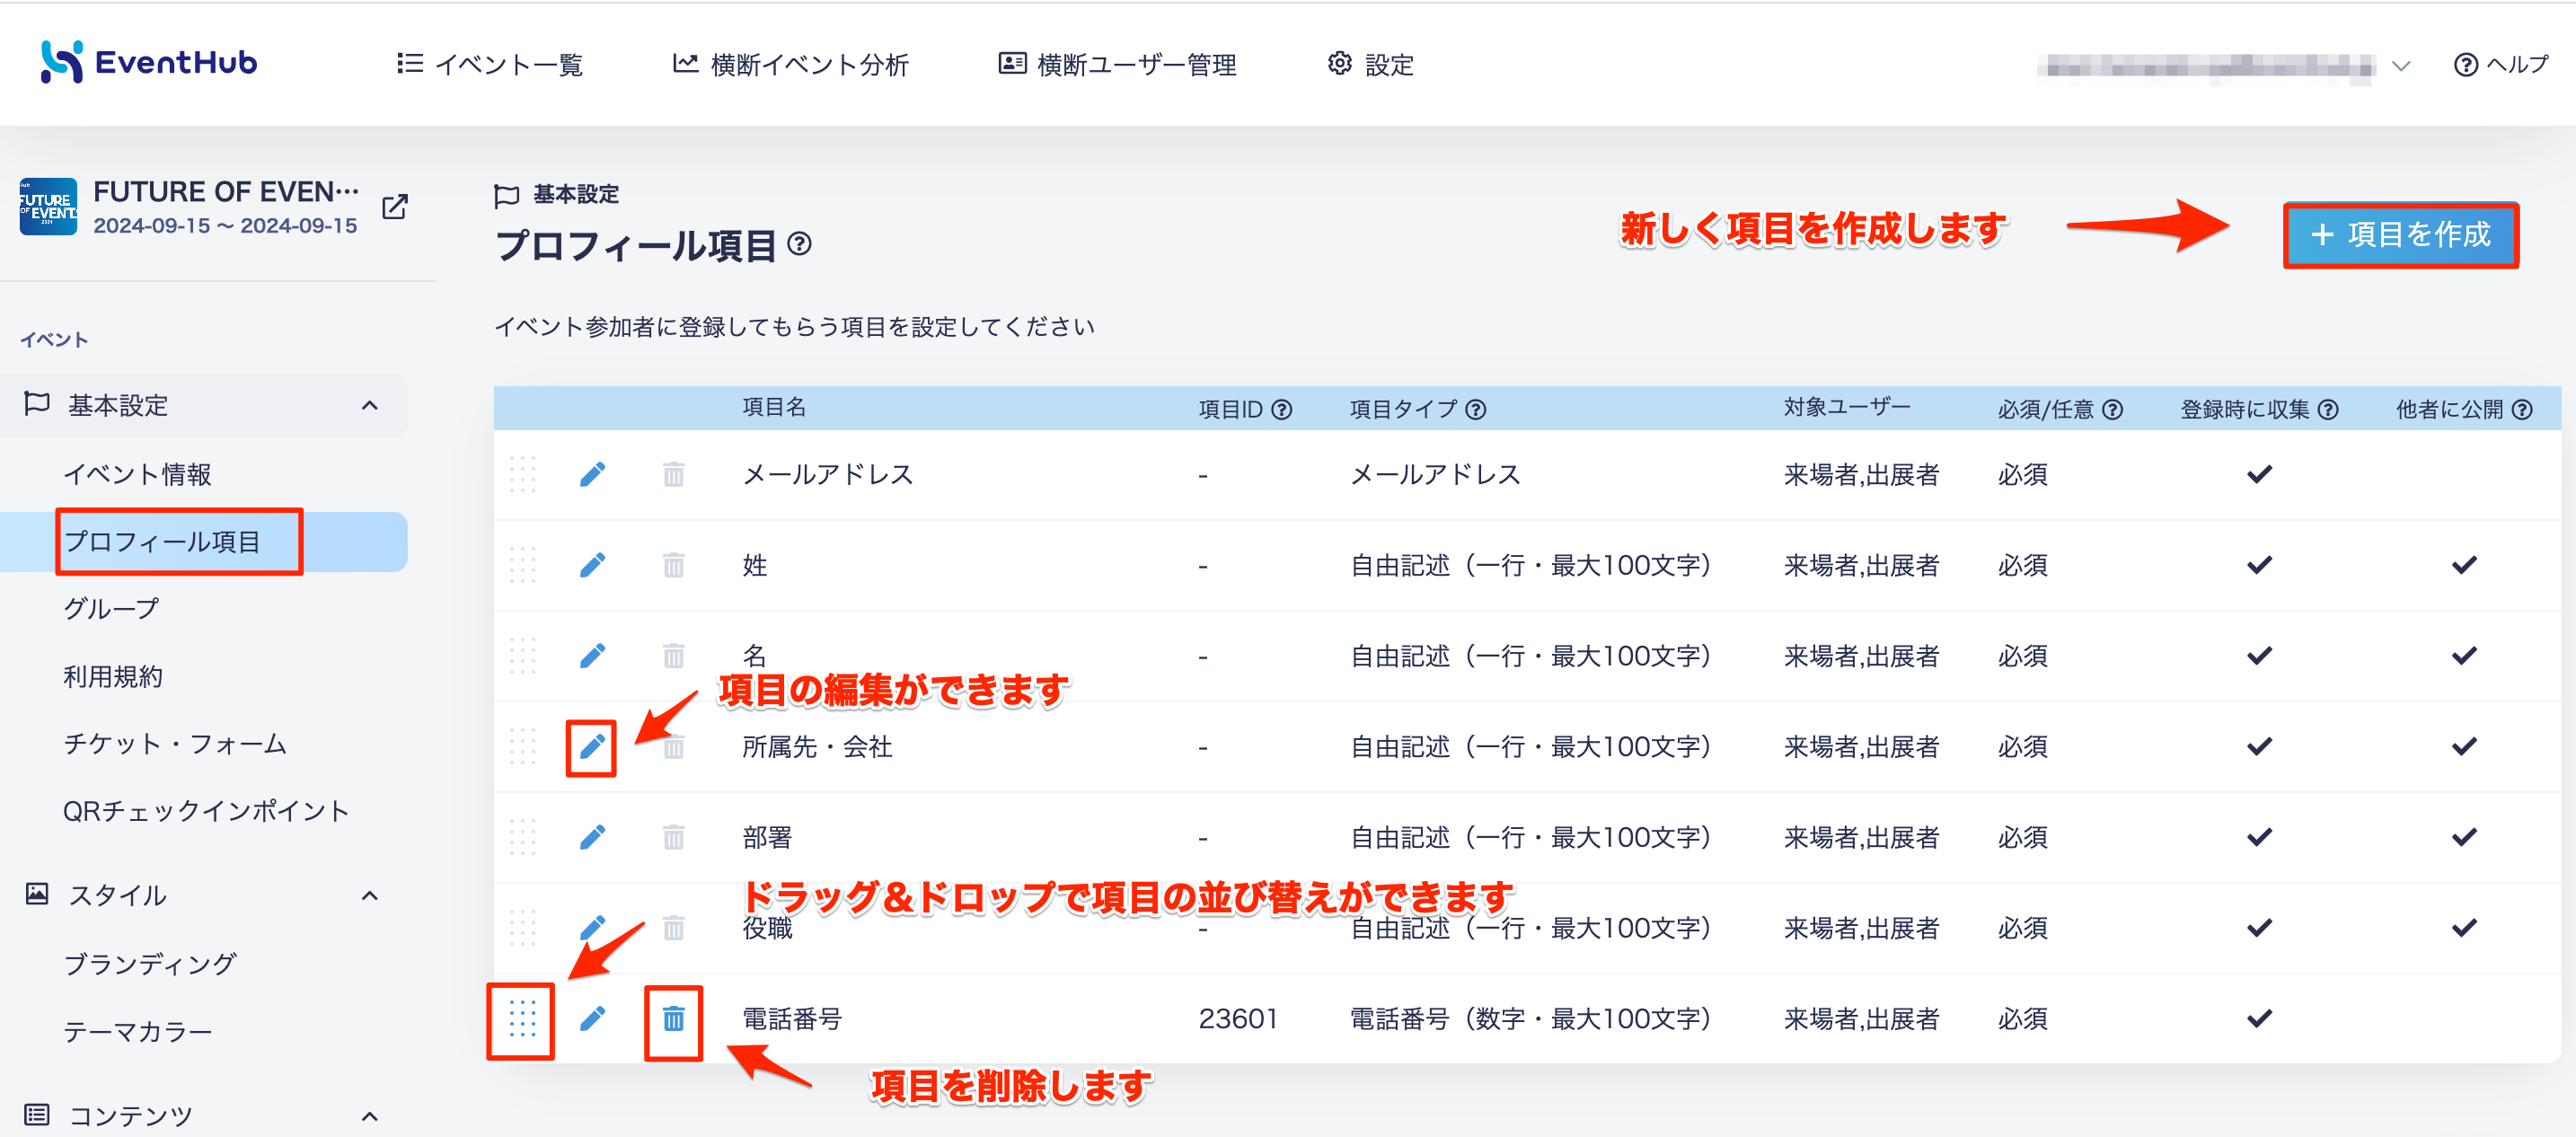This screenshot has height=1137, width=2576.
Task: Click drag handle of 部署 row
Action: (523, 837)
